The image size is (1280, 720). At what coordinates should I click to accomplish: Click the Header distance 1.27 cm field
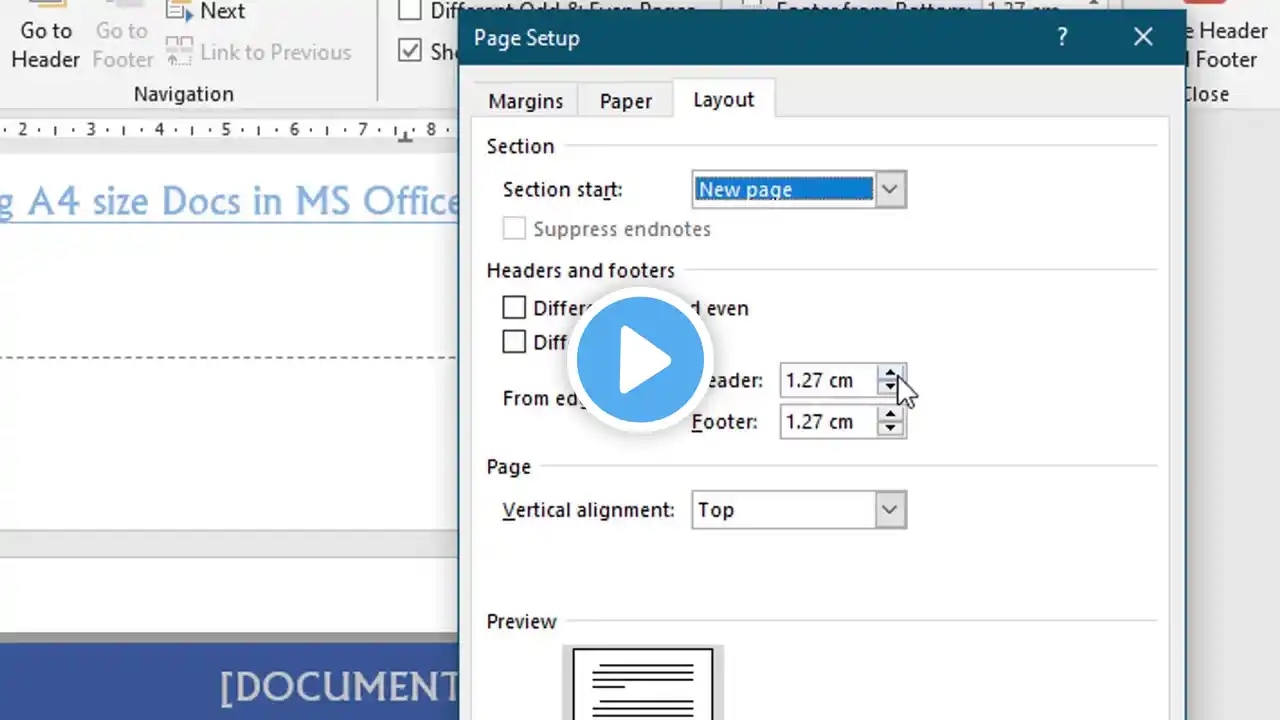(x=828, y=380)
